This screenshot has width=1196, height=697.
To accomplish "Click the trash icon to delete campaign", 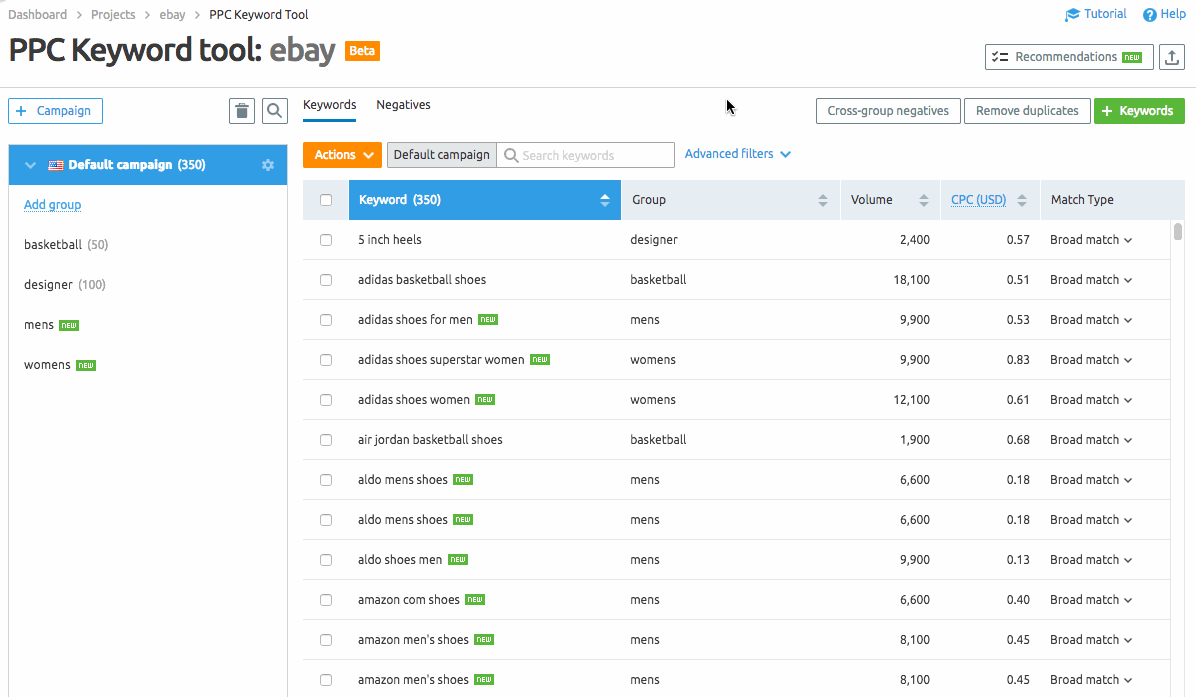I will click(x=241, y=110).
